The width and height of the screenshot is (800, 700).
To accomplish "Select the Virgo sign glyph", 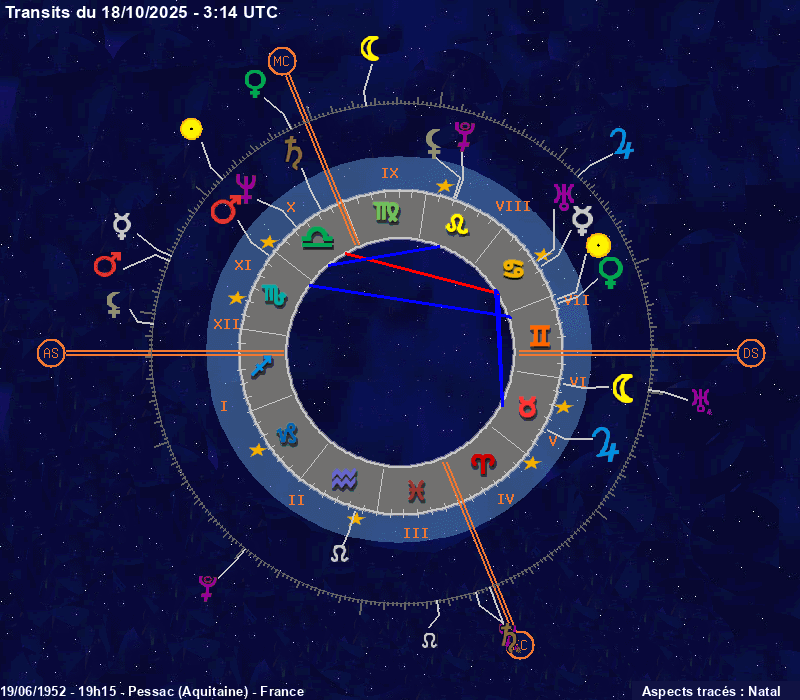I will pyautogui.click(x=384, y=212).
